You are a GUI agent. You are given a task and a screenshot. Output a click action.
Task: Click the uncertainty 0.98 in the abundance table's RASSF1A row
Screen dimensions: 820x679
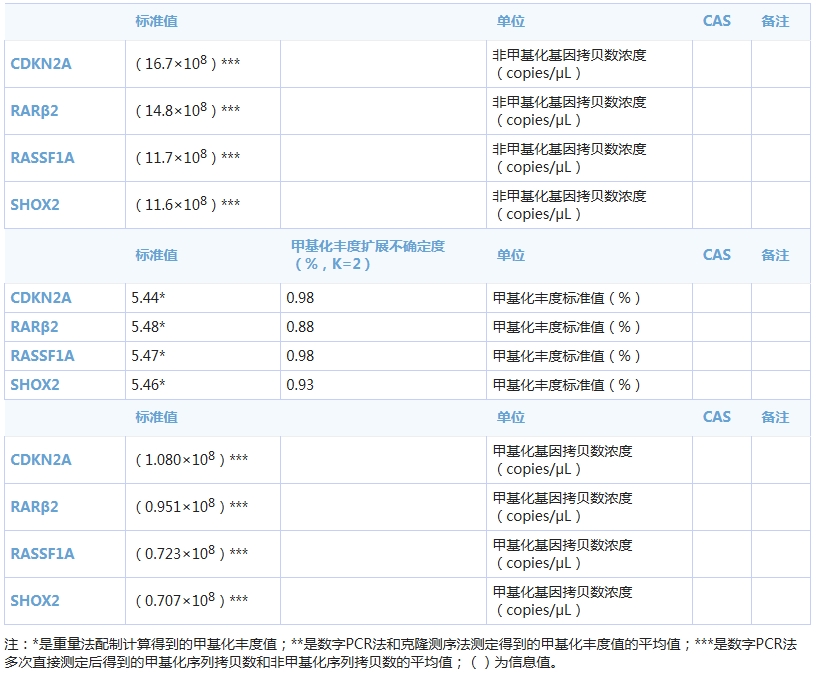click(300, 356)
